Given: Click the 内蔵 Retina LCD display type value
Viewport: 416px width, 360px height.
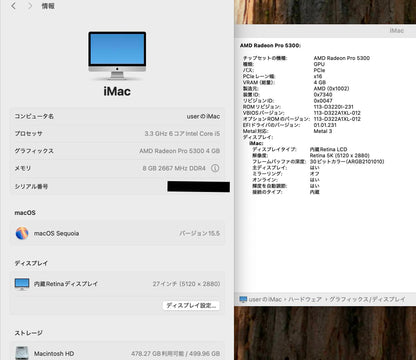Looking at the screenshot, I should point(329,149).
